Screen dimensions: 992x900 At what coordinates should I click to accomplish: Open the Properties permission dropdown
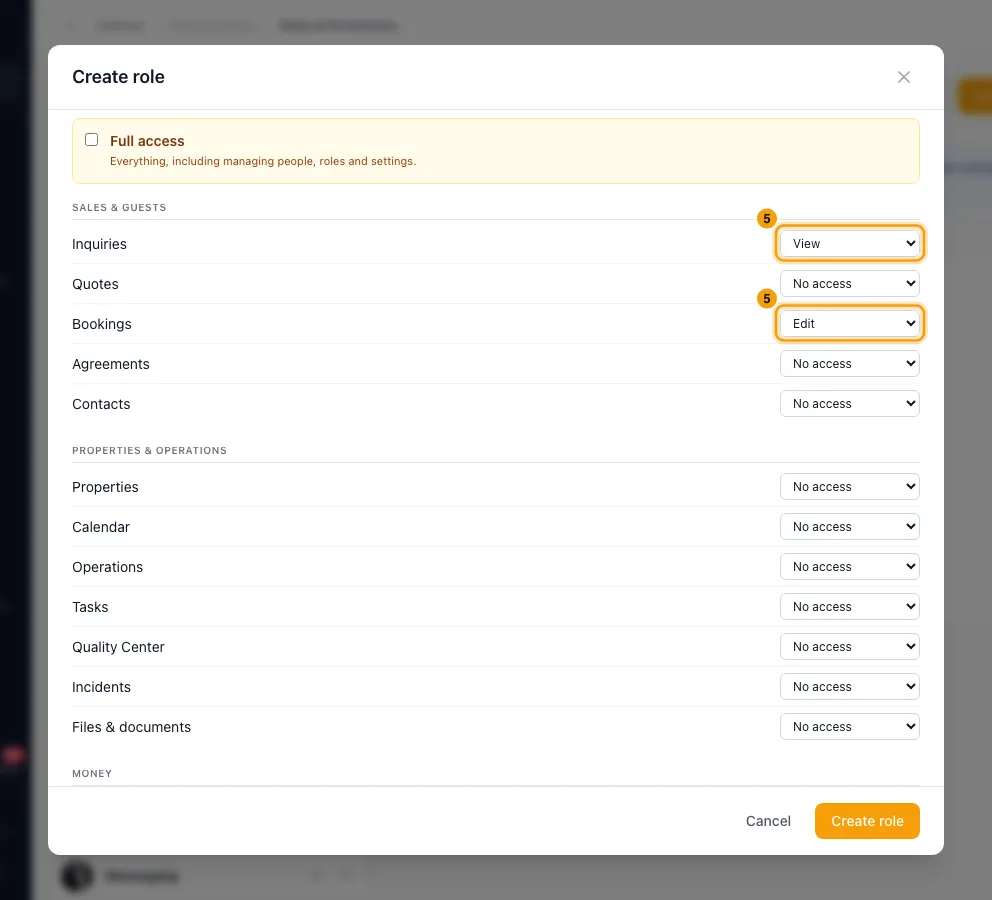[x=850, y=486]
